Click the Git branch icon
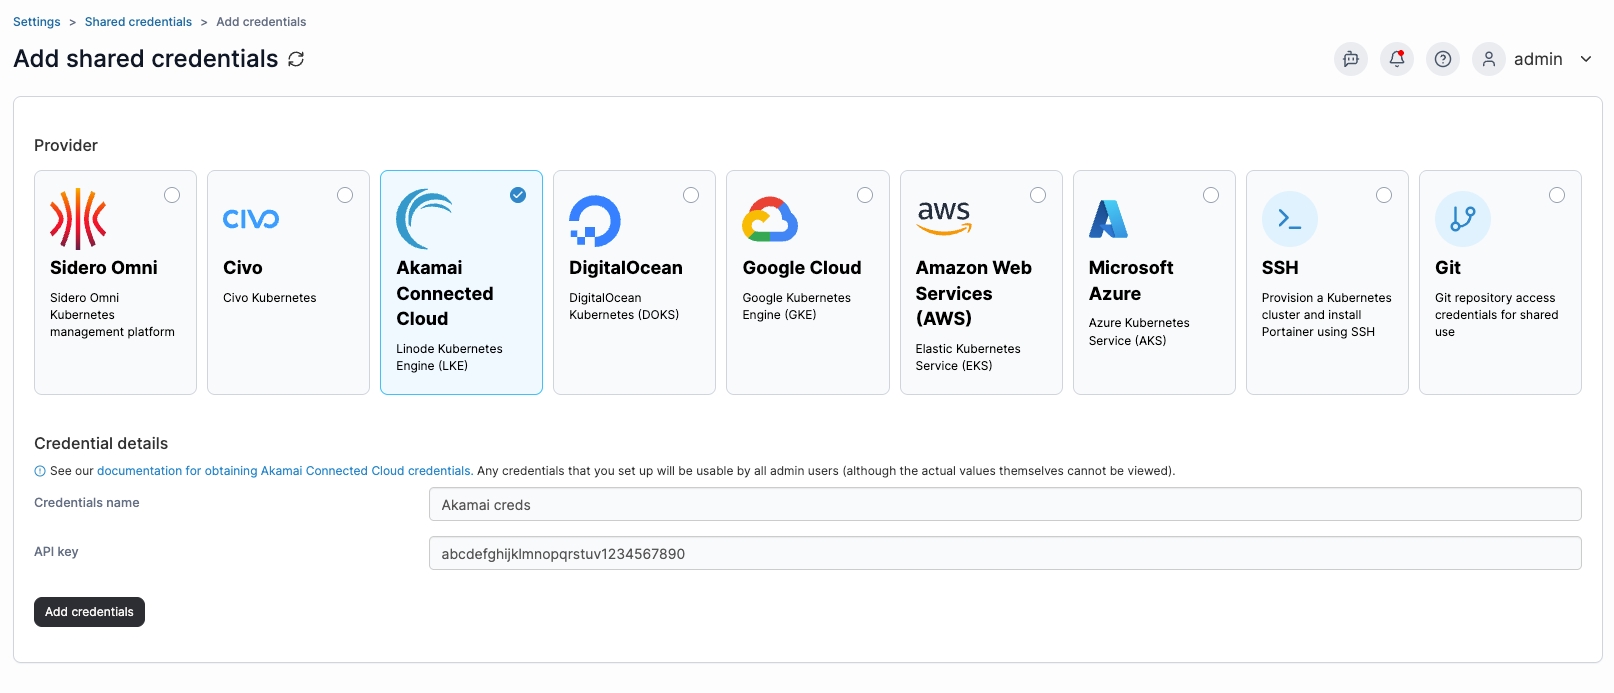Screen dimensions: 1614x693 [x=1462, y=219]
